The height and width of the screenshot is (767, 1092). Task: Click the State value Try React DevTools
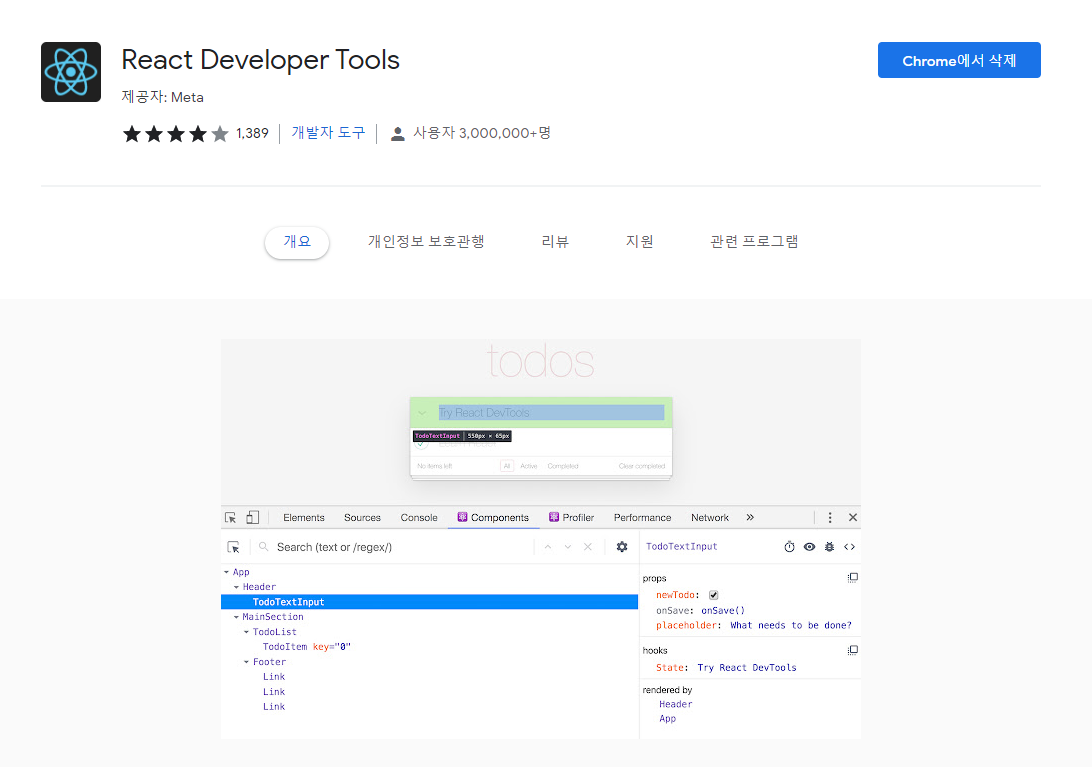click(747, 668)
